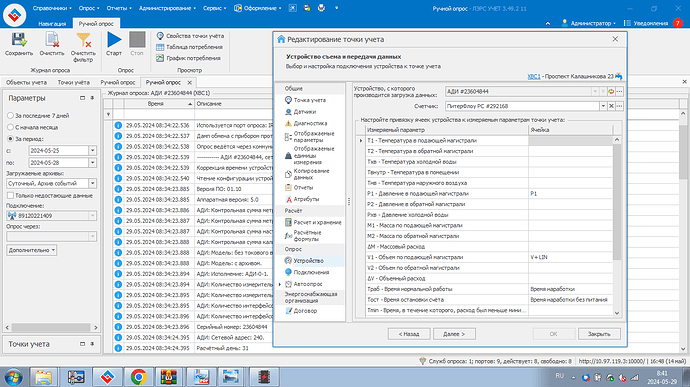Expand the Счетчик ПитерФлоу combo box

coord(603,106)
